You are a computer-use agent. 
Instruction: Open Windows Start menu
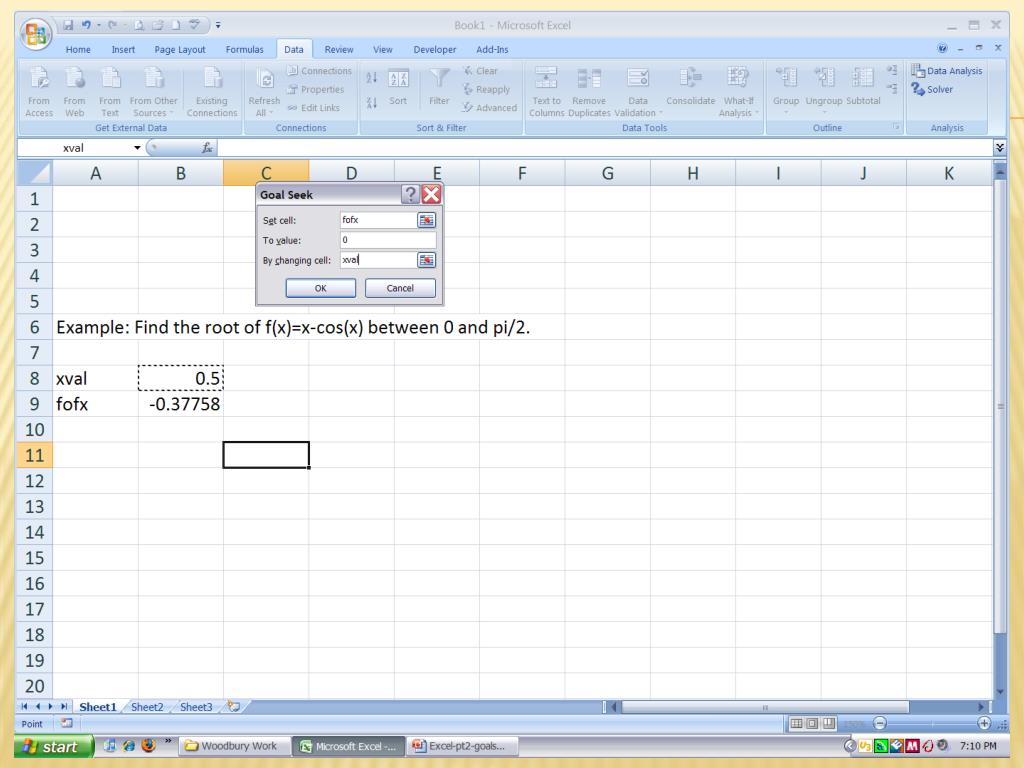[x=54, y=746]
